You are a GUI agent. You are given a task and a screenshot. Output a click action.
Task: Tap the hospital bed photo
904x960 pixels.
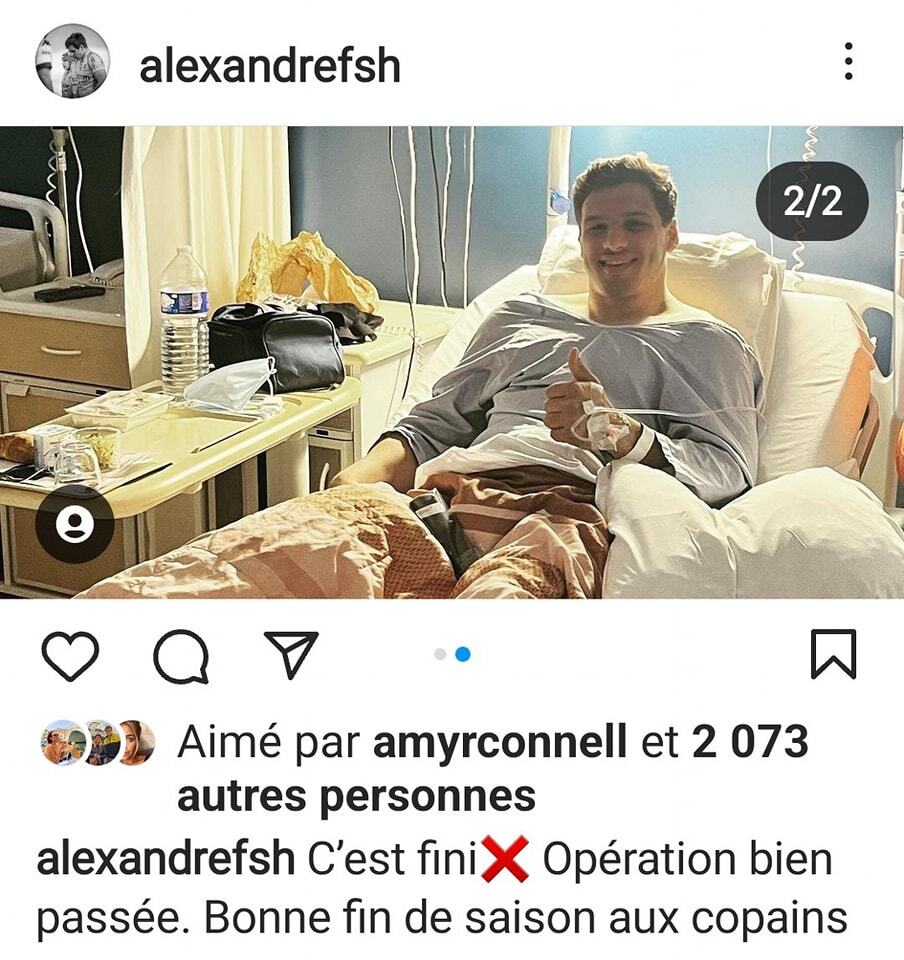[452, 362]
